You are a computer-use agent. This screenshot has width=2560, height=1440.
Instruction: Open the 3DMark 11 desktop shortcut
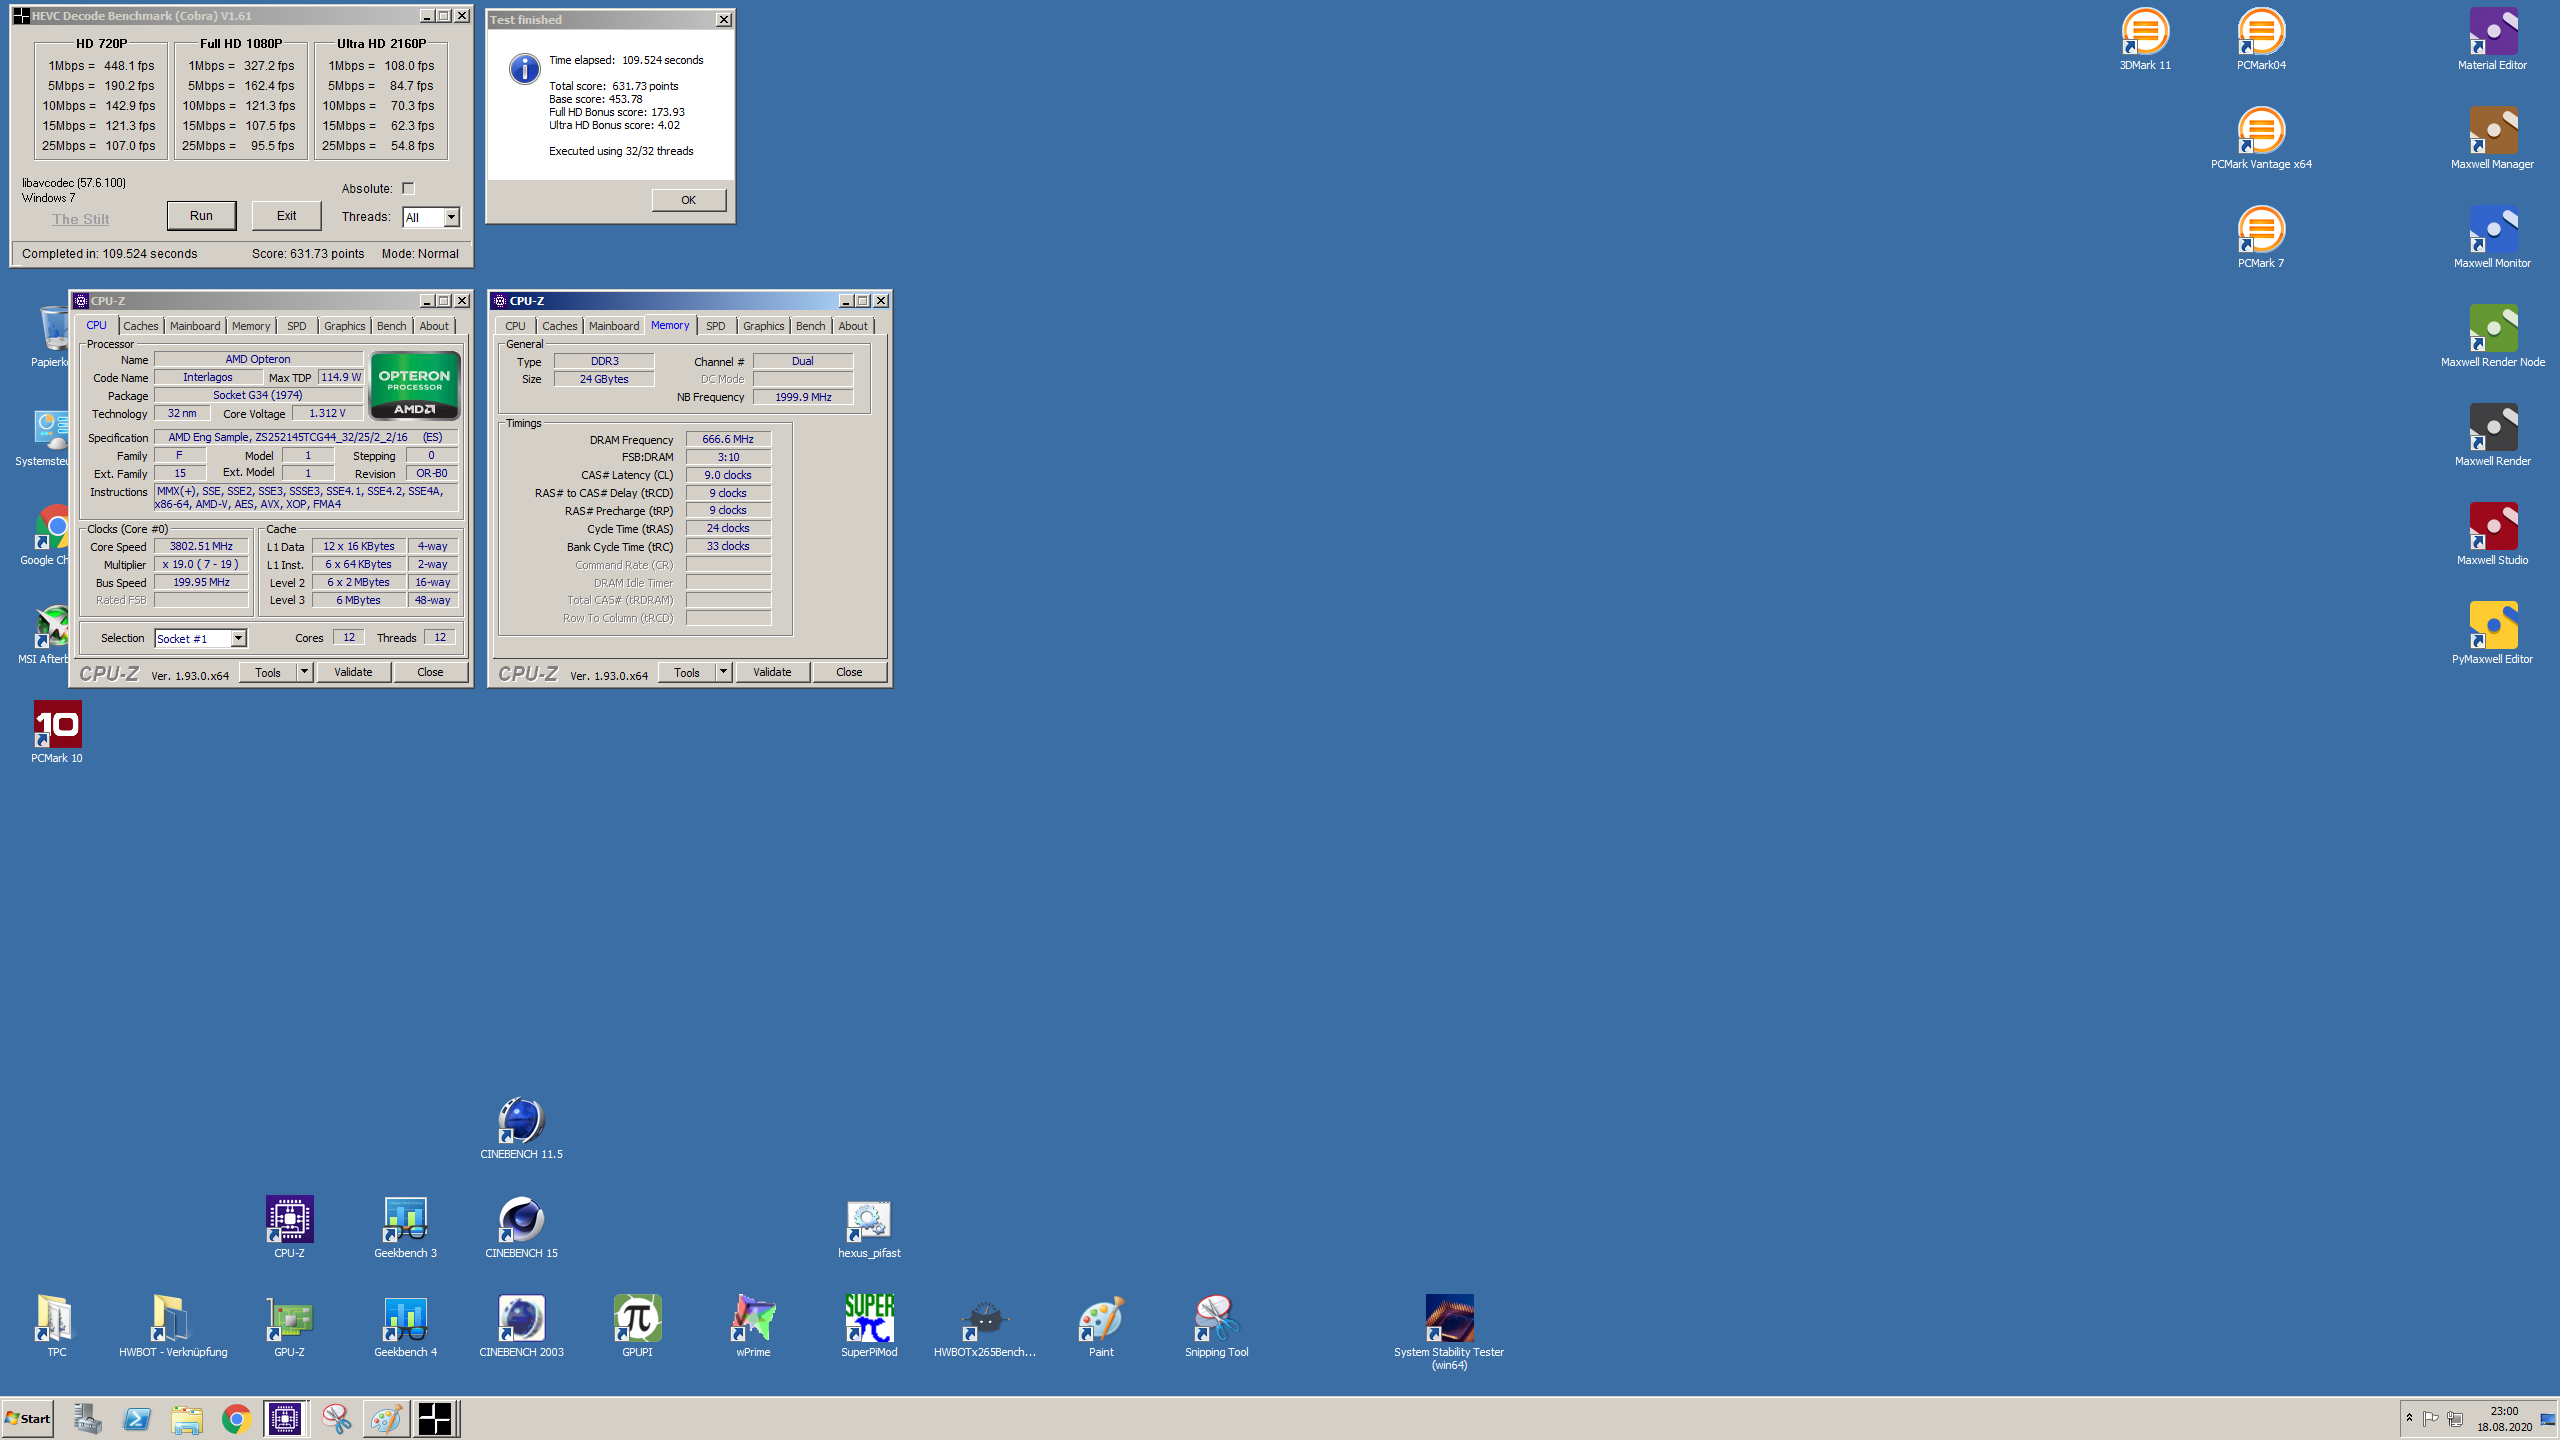point(2145,39)
